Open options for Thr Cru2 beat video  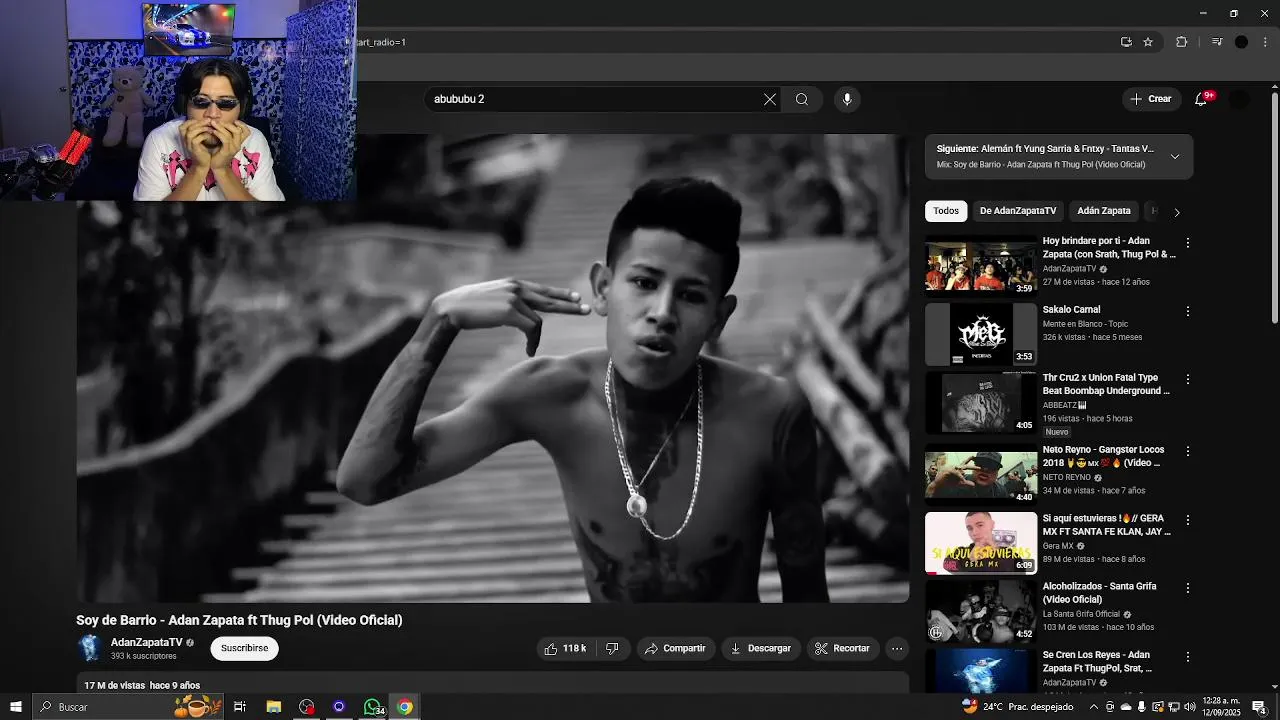[1188, 380]
